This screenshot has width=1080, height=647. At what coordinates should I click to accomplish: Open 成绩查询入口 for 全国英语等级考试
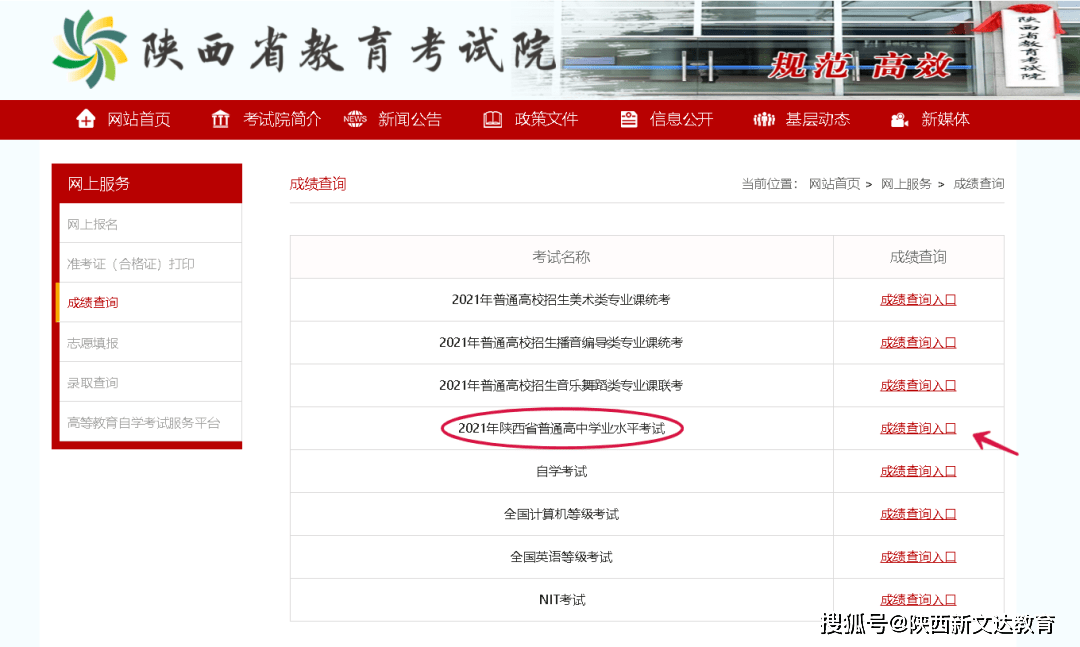click(x=918, y=556)
